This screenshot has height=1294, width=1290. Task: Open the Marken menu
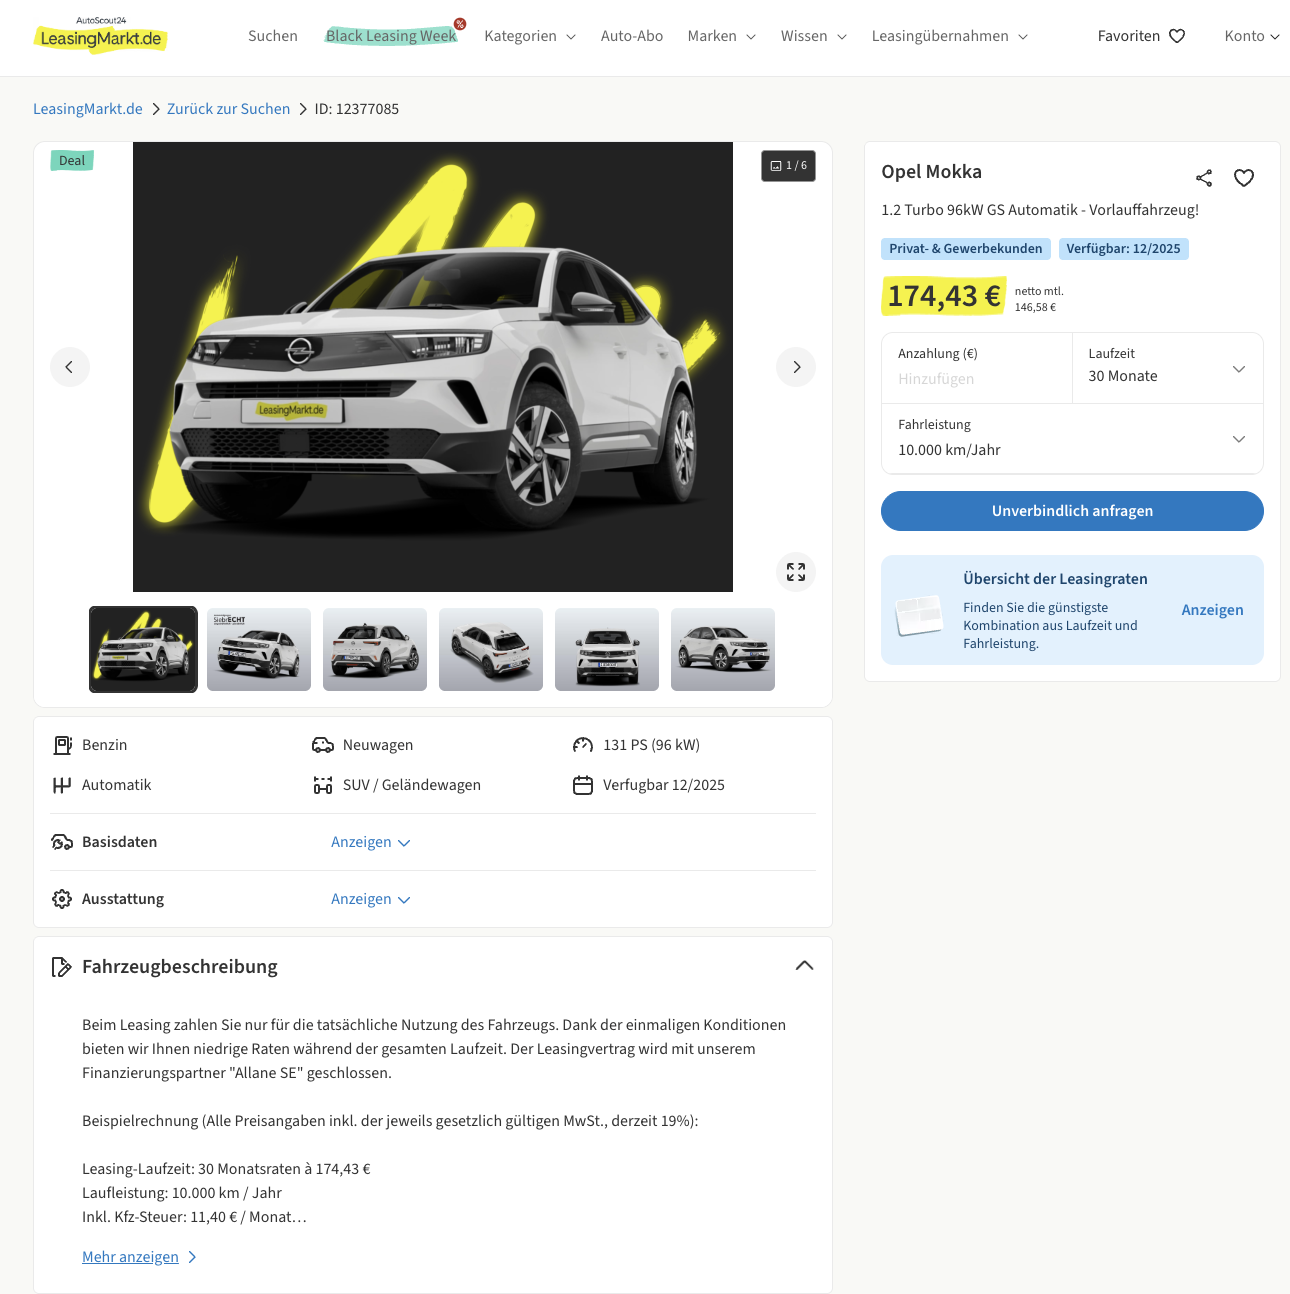click(721, 36)
